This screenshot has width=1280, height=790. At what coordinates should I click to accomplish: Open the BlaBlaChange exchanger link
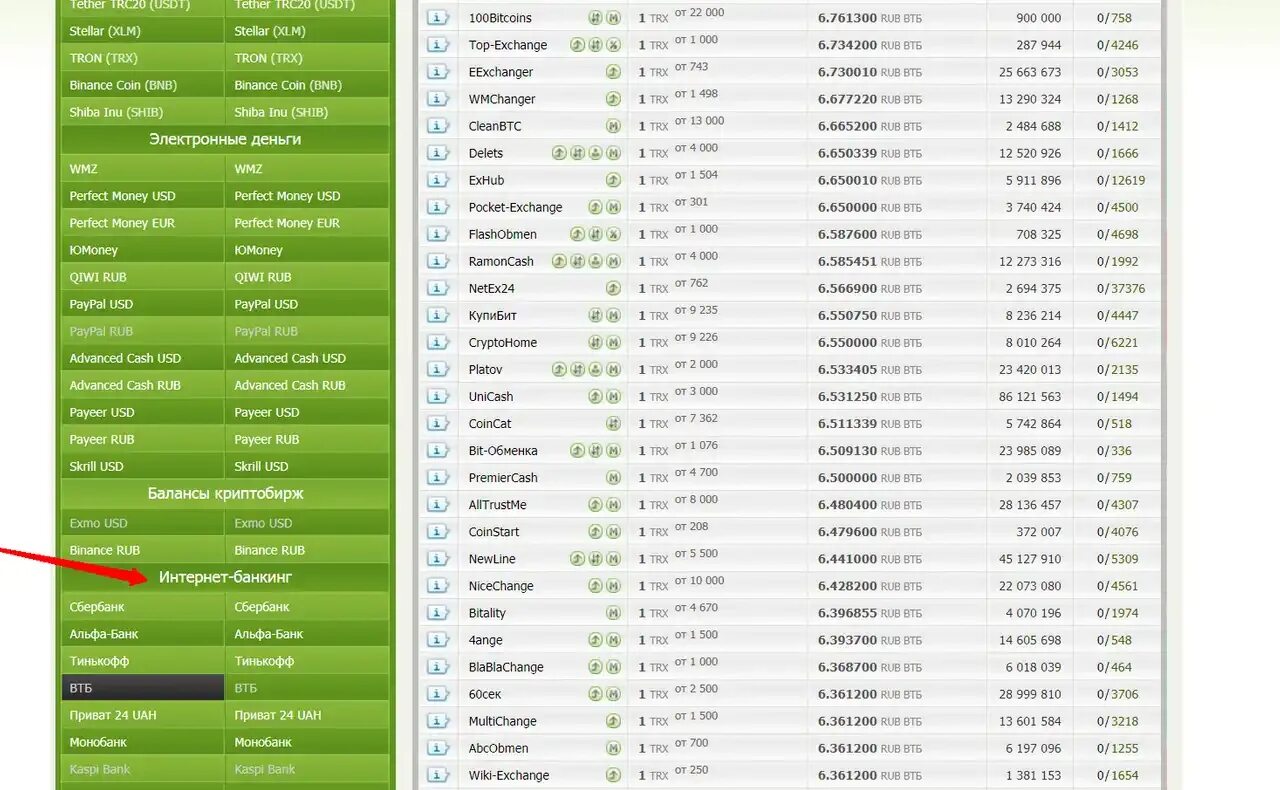coord(506,667)
